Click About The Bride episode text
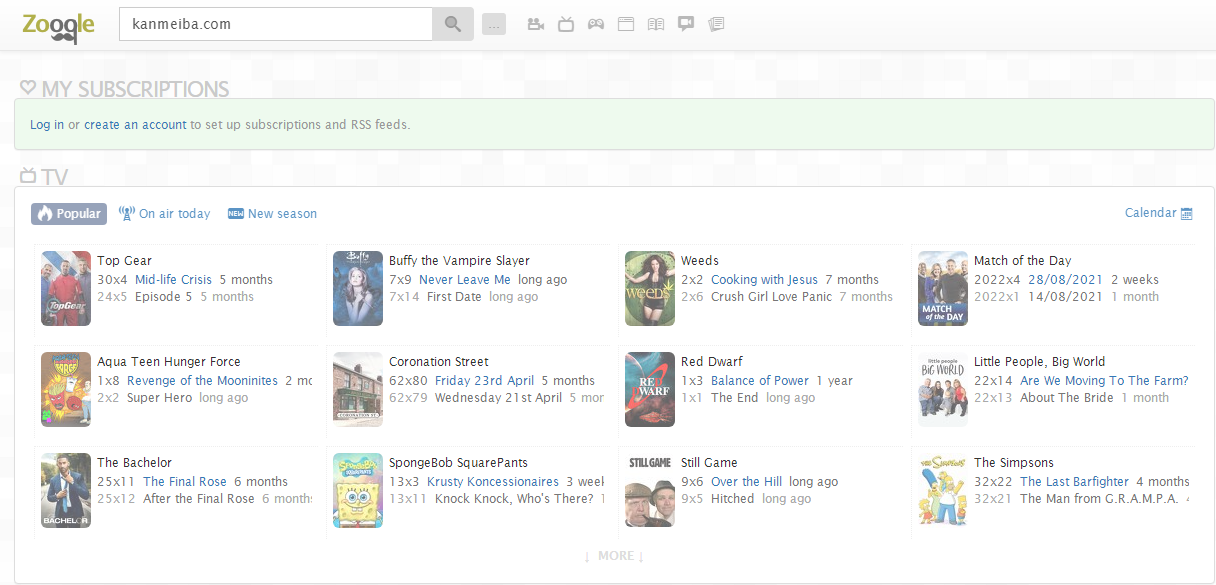 tap(1067, 398)
